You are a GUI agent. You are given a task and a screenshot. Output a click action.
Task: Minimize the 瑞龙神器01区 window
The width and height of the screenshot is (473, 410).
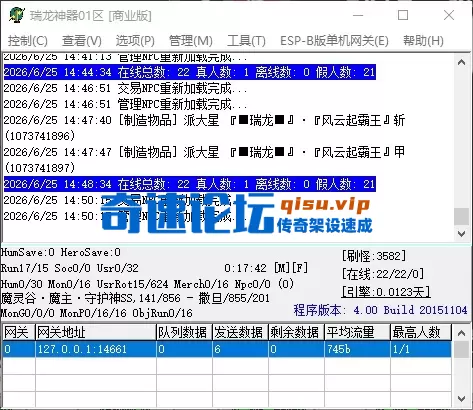coord(358,15)
